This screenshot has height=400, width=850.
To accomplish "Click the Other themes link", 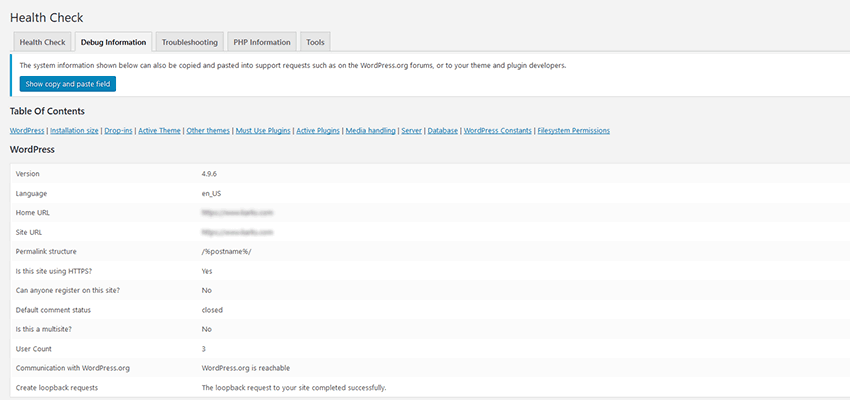I will click(x=207, y=131).
